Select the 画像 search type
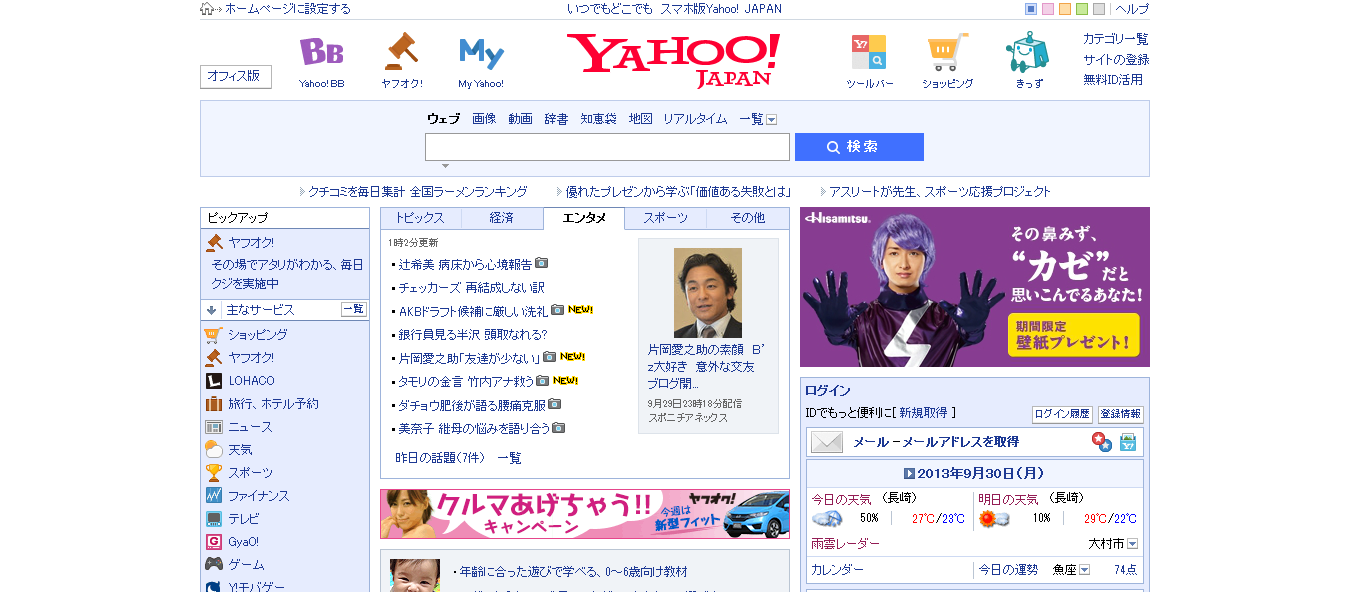This screenshot has width=1349, height=592. click(x=484, y=119)
